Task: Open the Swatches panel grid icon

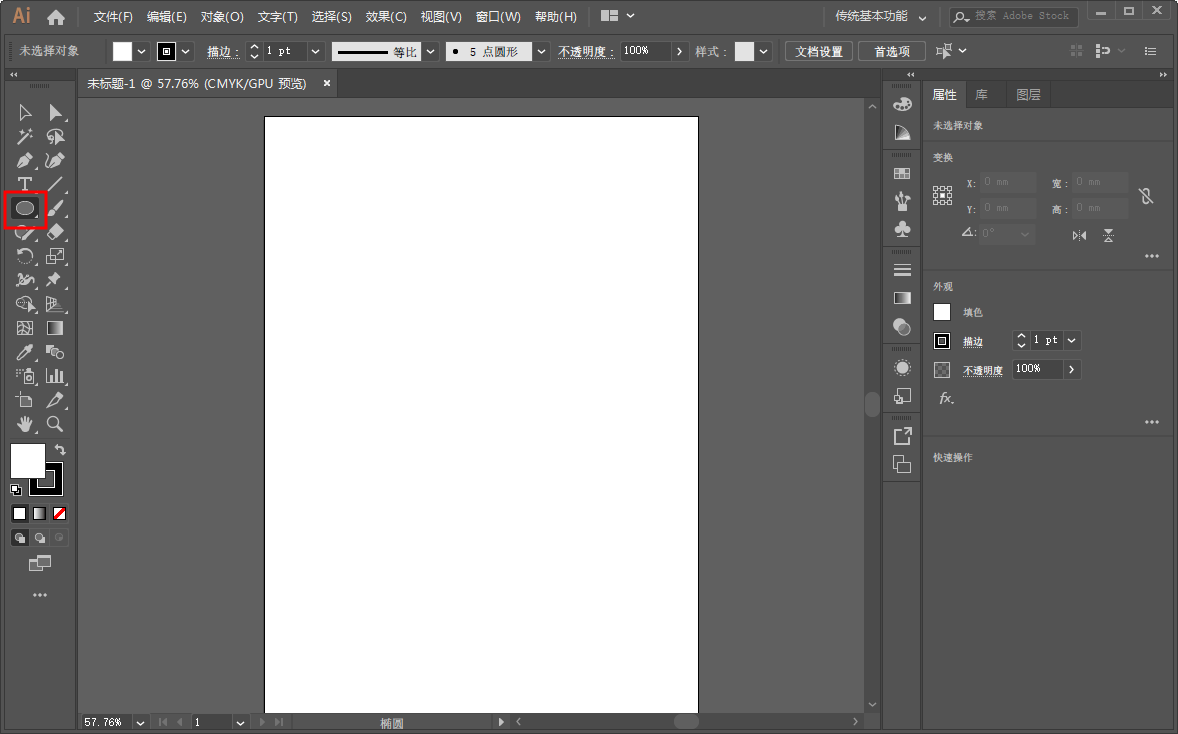Action: click(902, 174)
